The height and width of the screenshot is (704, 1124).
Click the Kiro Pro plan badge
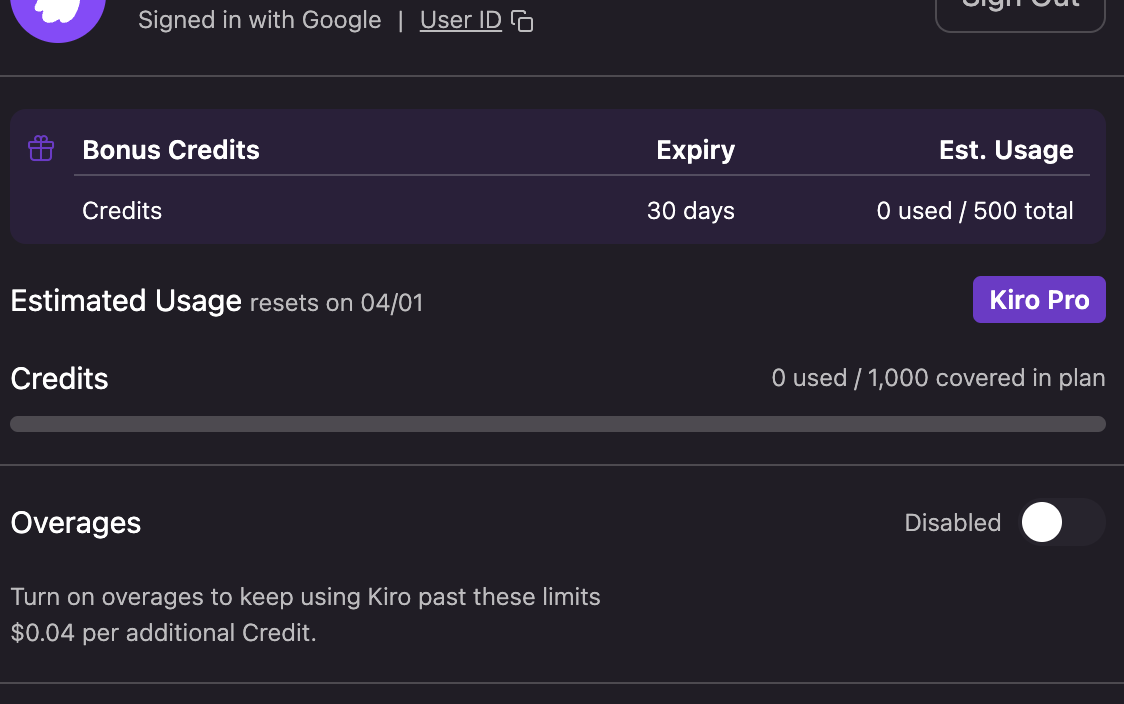pos(1039,300)
